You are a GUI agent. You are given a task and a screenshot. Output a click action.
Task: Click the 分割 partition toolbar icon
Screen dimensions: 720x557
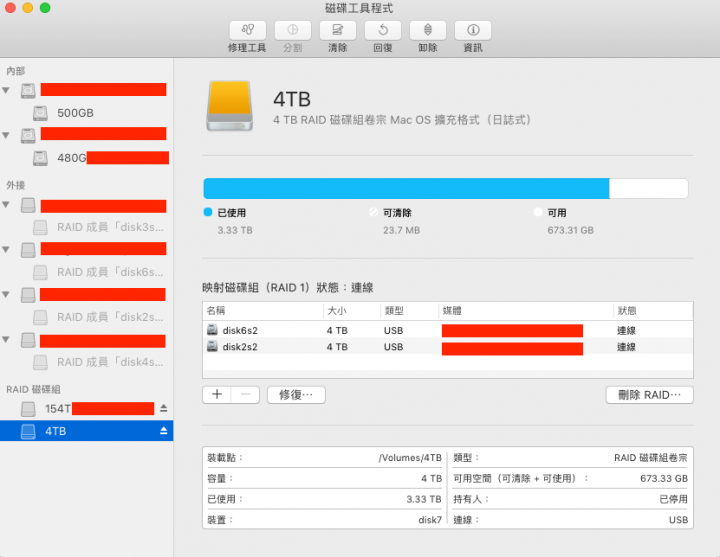coord(292,30)
